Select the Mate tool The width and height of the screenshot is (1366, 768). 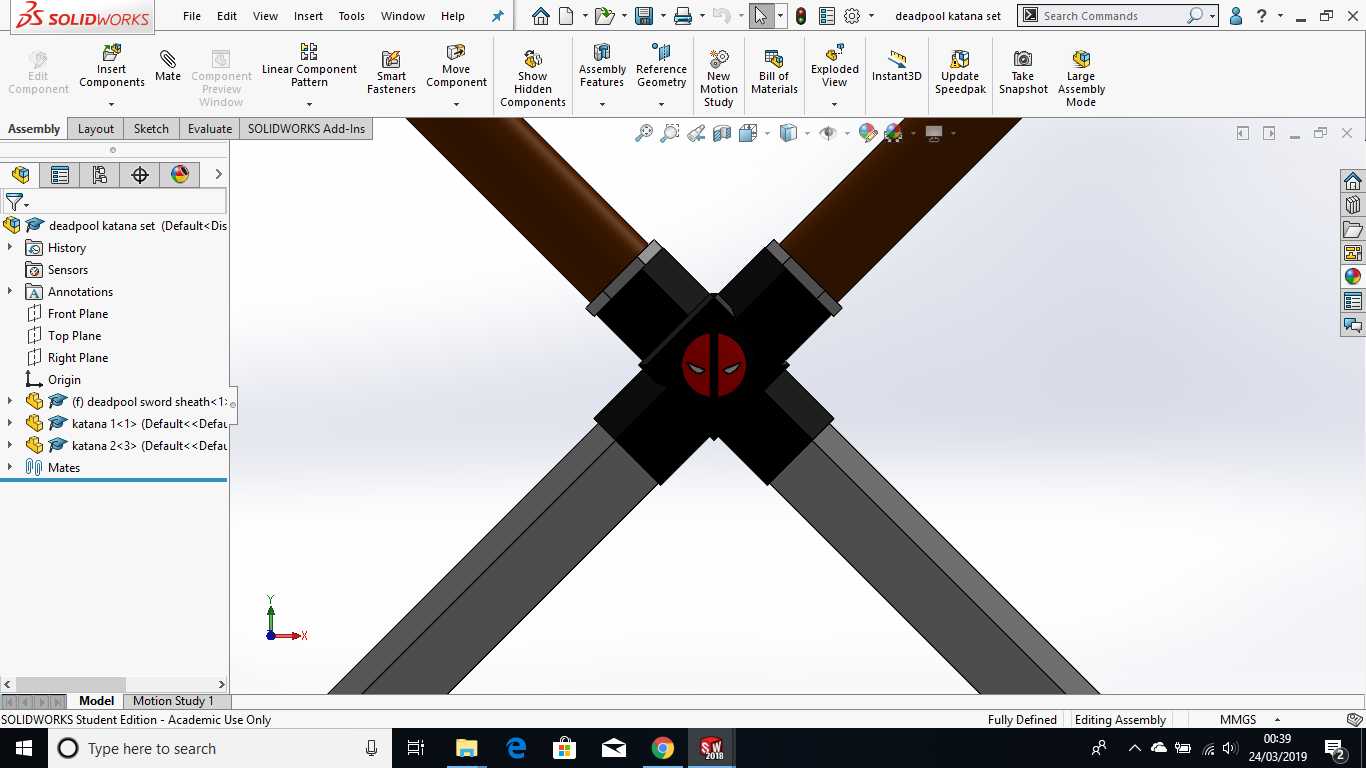pyautogui.click(x=168, y=66)
